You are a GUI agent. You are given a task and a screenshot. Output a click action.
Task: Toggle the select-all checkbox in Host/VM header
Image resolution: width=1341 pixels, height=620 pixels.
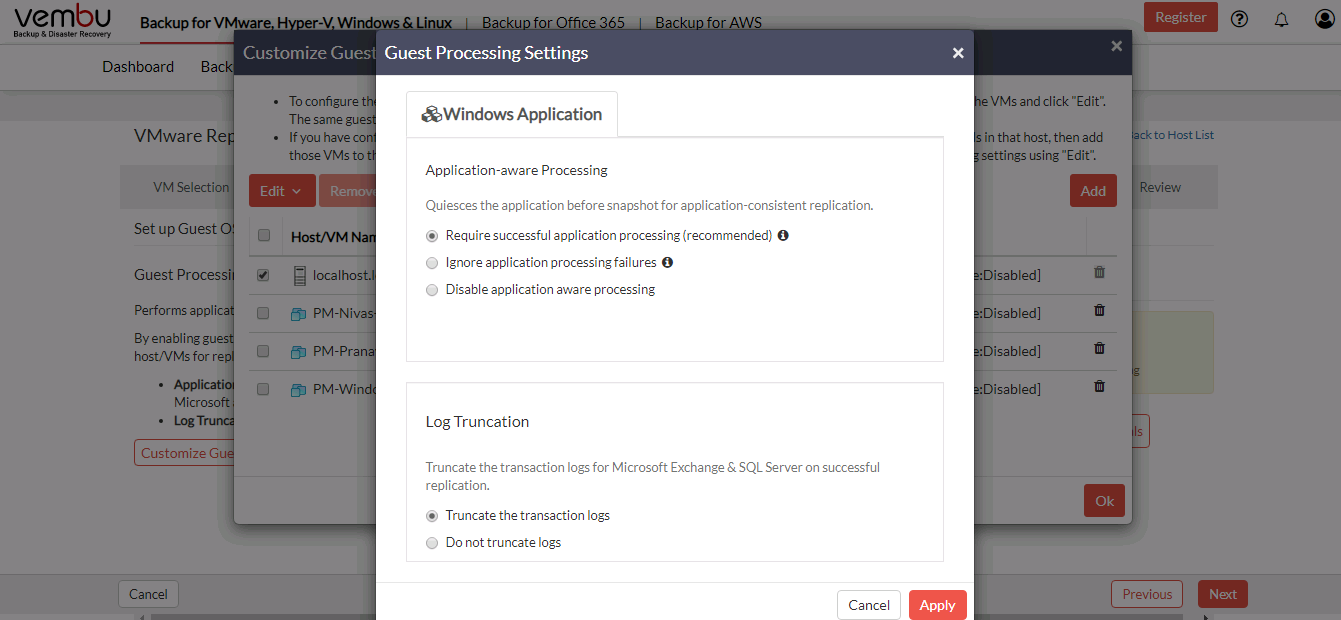pos(264,236)
